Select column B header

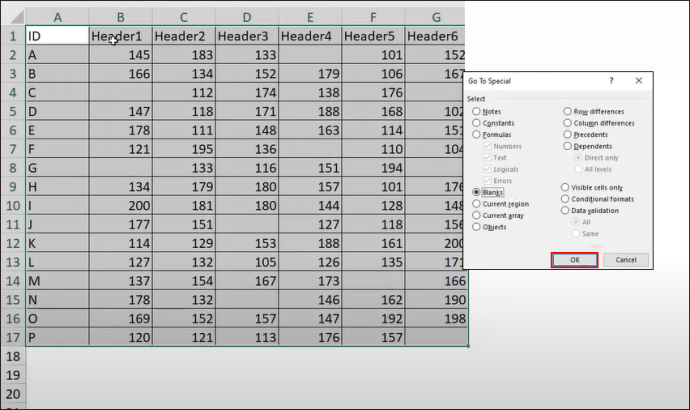121,17
